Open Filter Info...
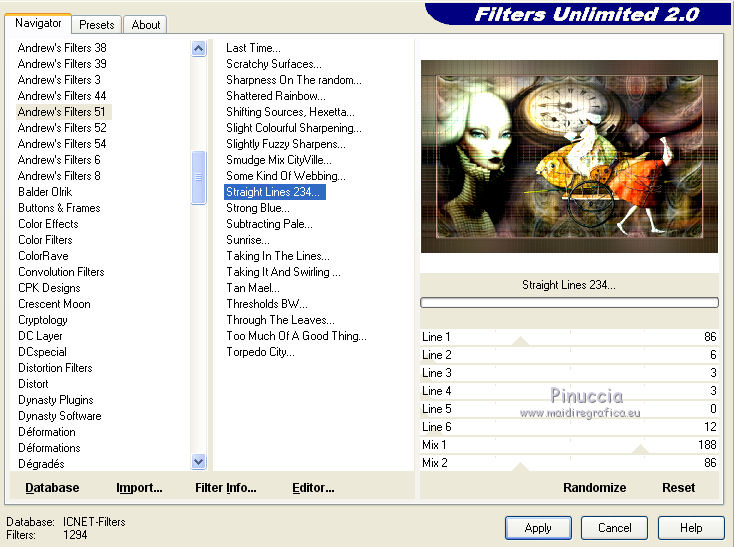The width and height of the screenshot is (734, 547). pos(226,488)
